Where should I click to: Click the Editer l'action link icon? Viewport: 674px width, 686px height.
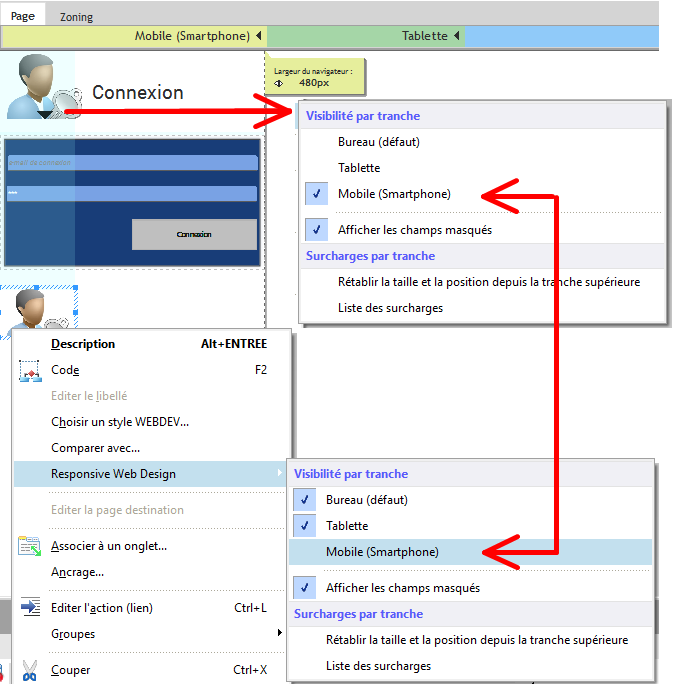point(29,608)
